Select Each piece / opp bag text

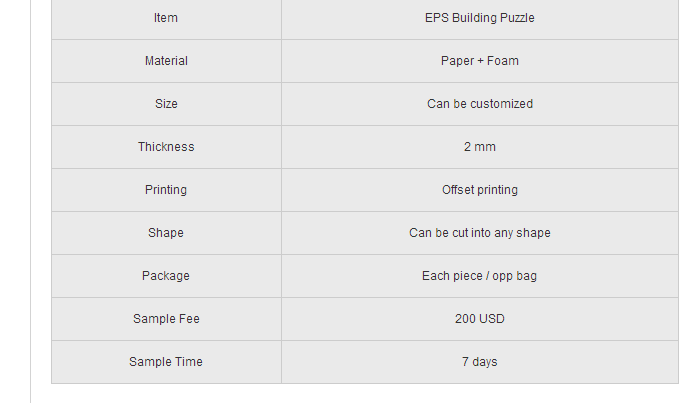tap(480, 276)
